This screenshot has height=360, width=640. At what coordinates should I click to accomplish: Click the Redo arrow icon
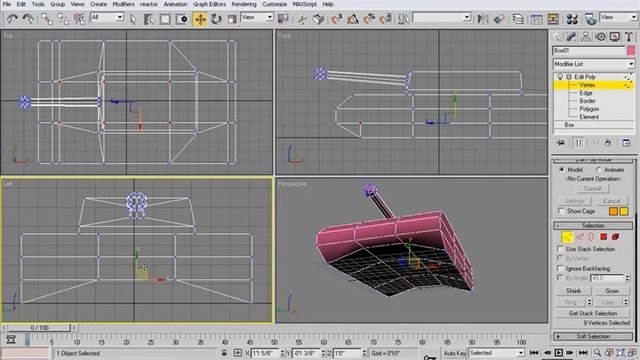coord(28,19)
